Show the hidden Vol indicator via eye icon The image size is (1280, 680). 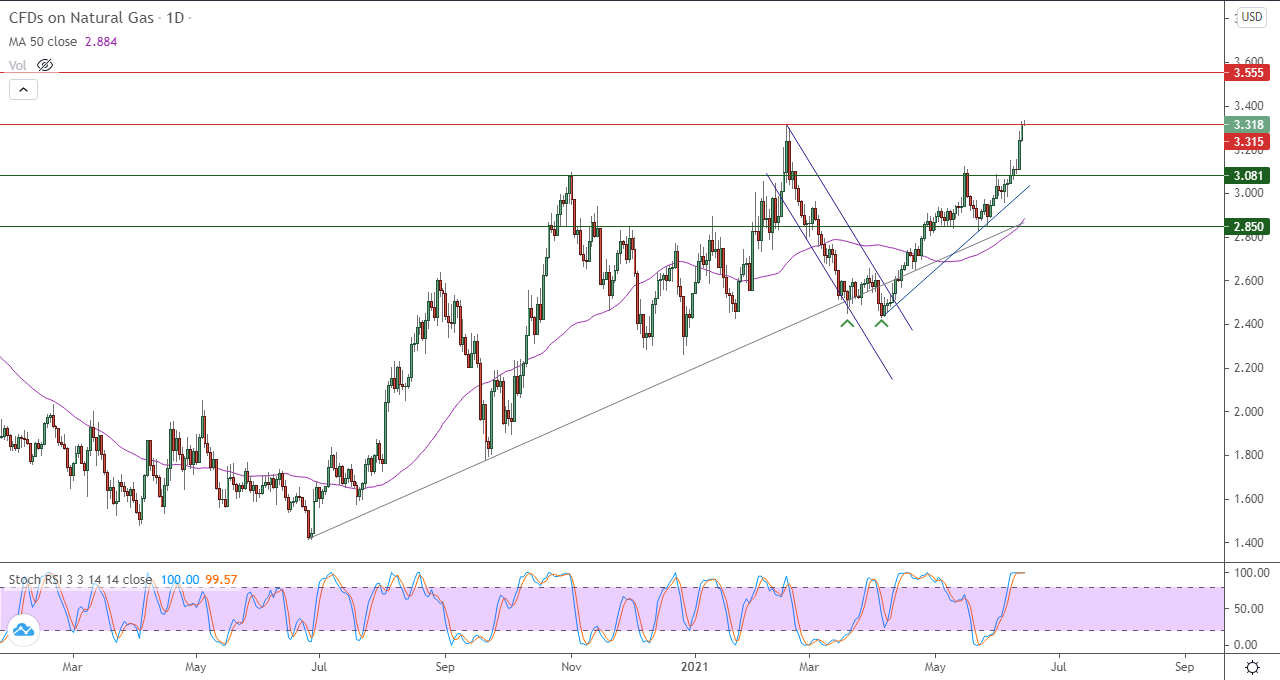pyautogui.click(x=44, y=65)
